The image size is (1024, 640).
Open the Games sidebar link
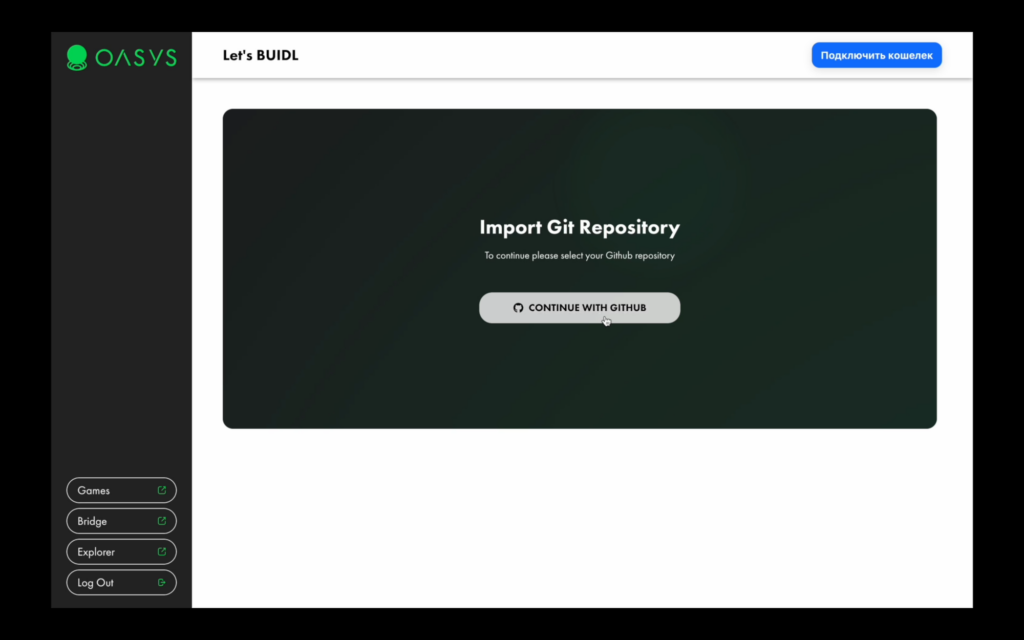pos(121,490)
